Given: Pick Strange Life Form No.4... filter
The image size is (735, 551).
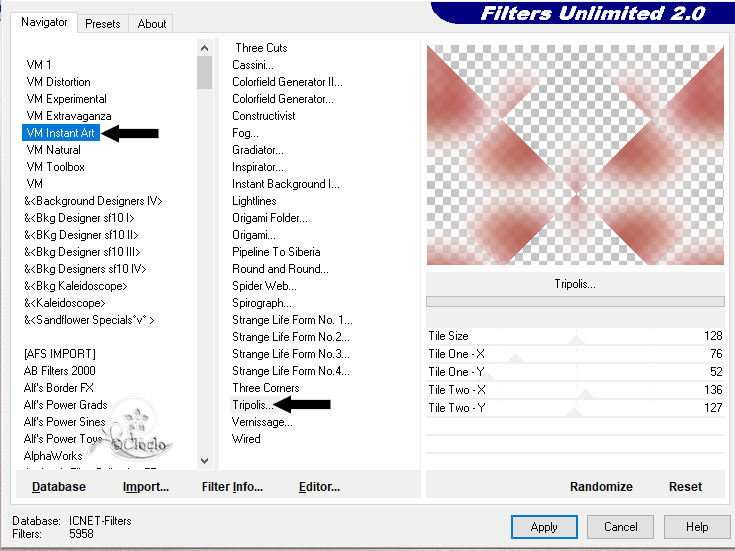Looking at the screenshot, I should (291, 370).
